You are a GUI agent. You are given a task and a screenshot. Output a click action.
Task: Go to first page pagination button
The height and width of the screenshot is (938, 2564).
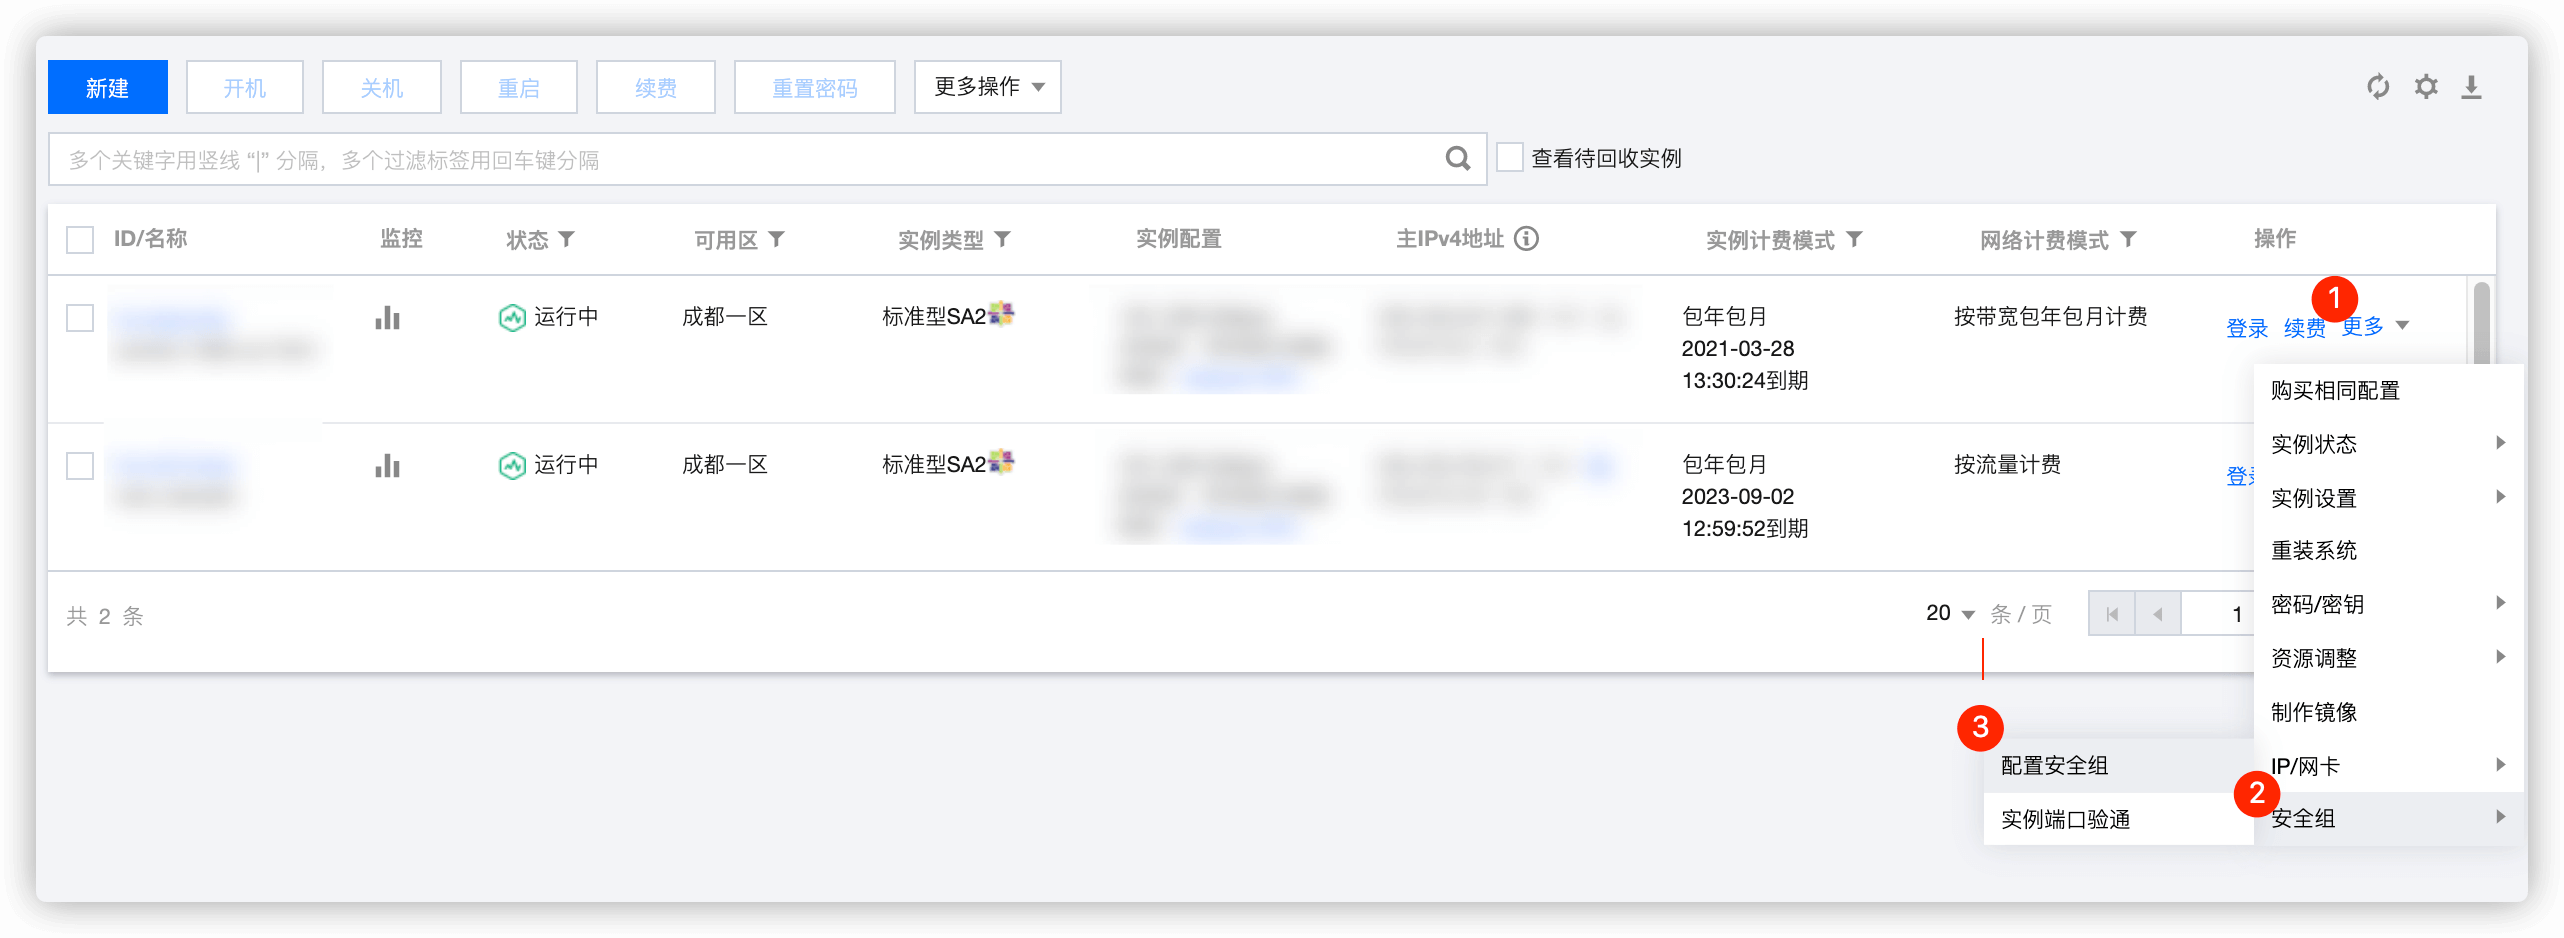pyautogui.click(x=2112, y=614)
